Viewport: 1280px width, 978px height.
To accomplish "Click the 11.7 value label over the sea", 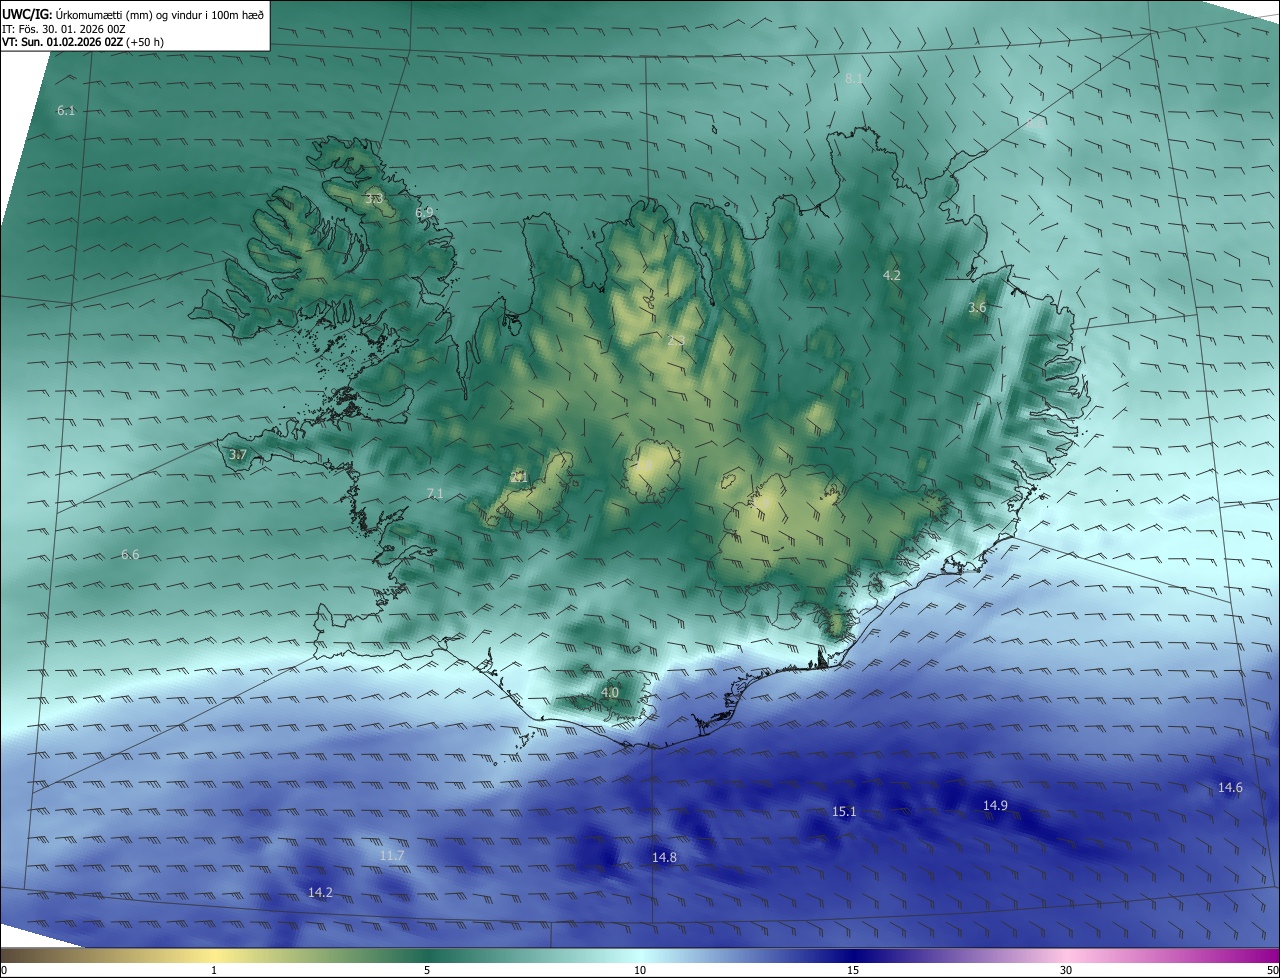I will click(x=392, y=855).
